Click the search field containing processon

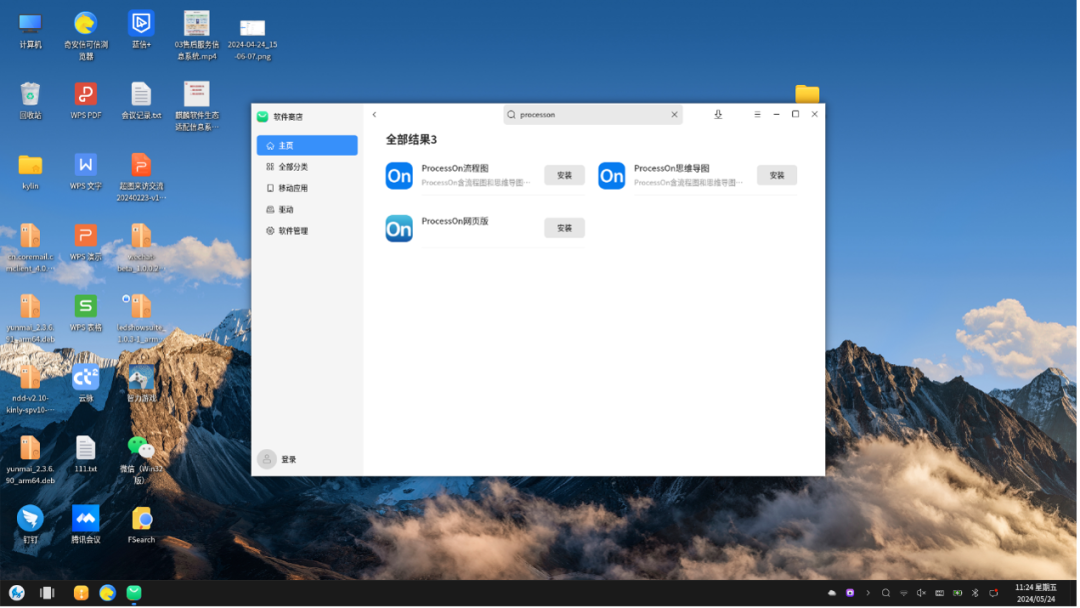tap(590, 115)
